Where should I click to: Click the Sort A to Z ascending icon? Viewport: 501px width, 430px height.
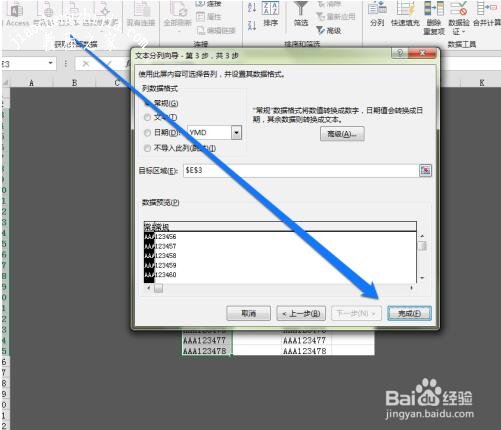[x=252, y=7]
